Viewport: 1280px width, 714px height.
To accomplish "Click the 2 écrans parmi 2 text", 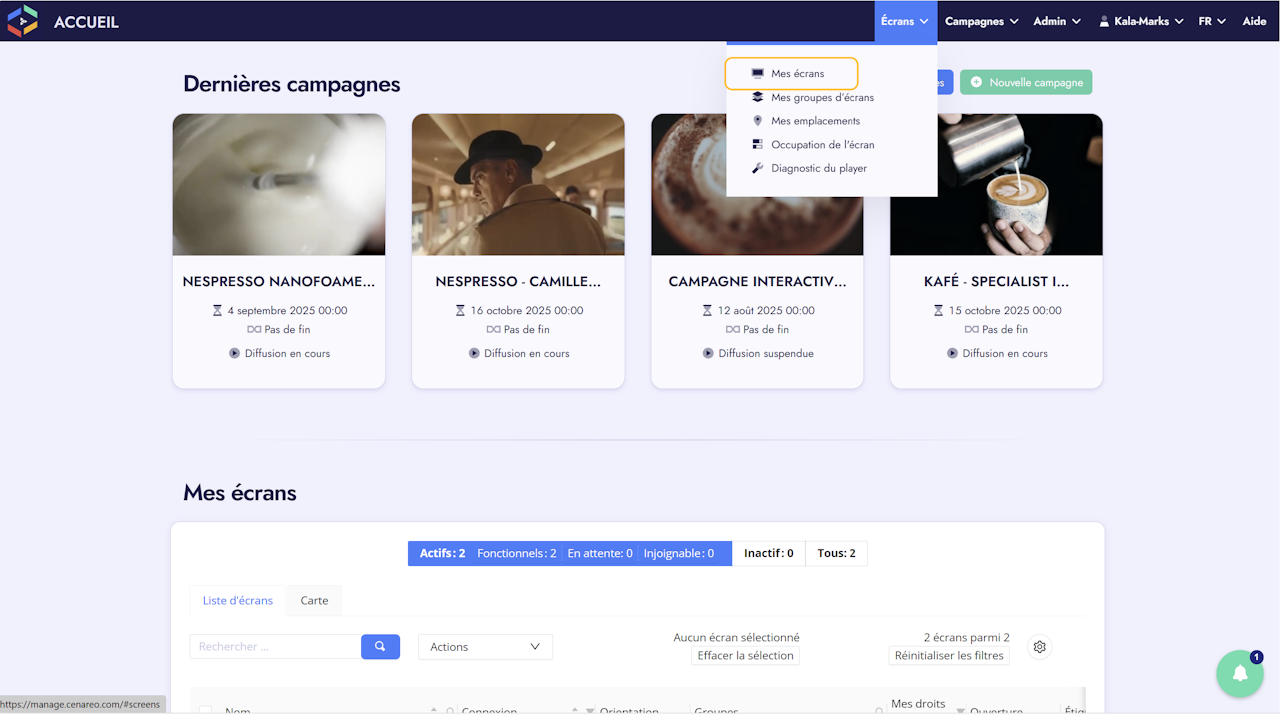I will click(966, 638).
